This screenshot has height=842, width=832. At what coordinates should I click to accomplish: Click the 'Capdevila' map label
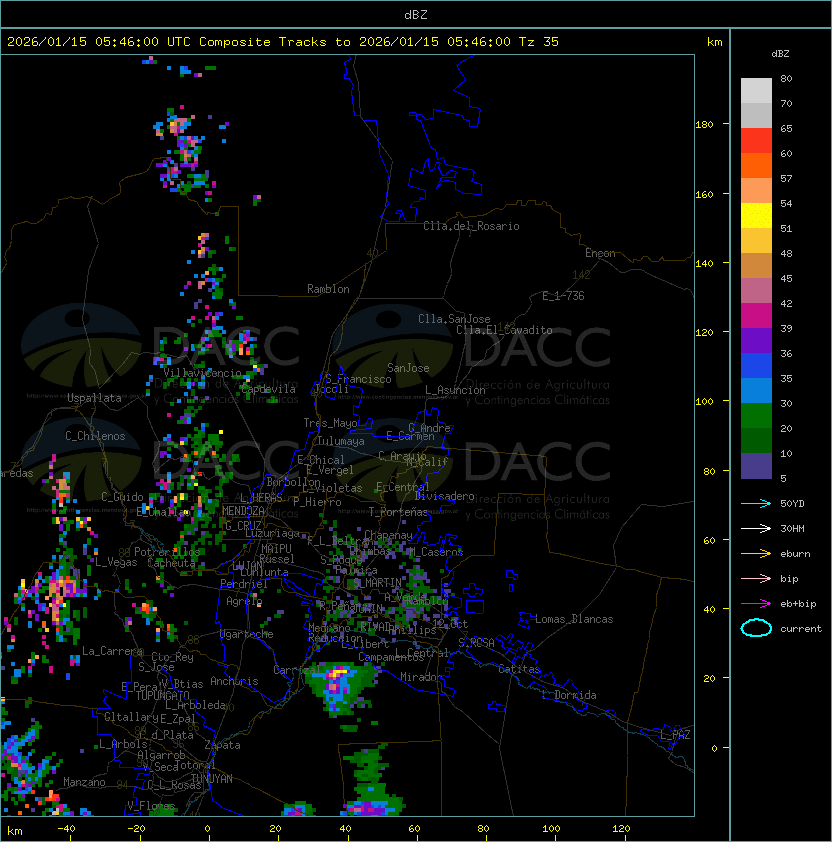(x=268, y=389)
